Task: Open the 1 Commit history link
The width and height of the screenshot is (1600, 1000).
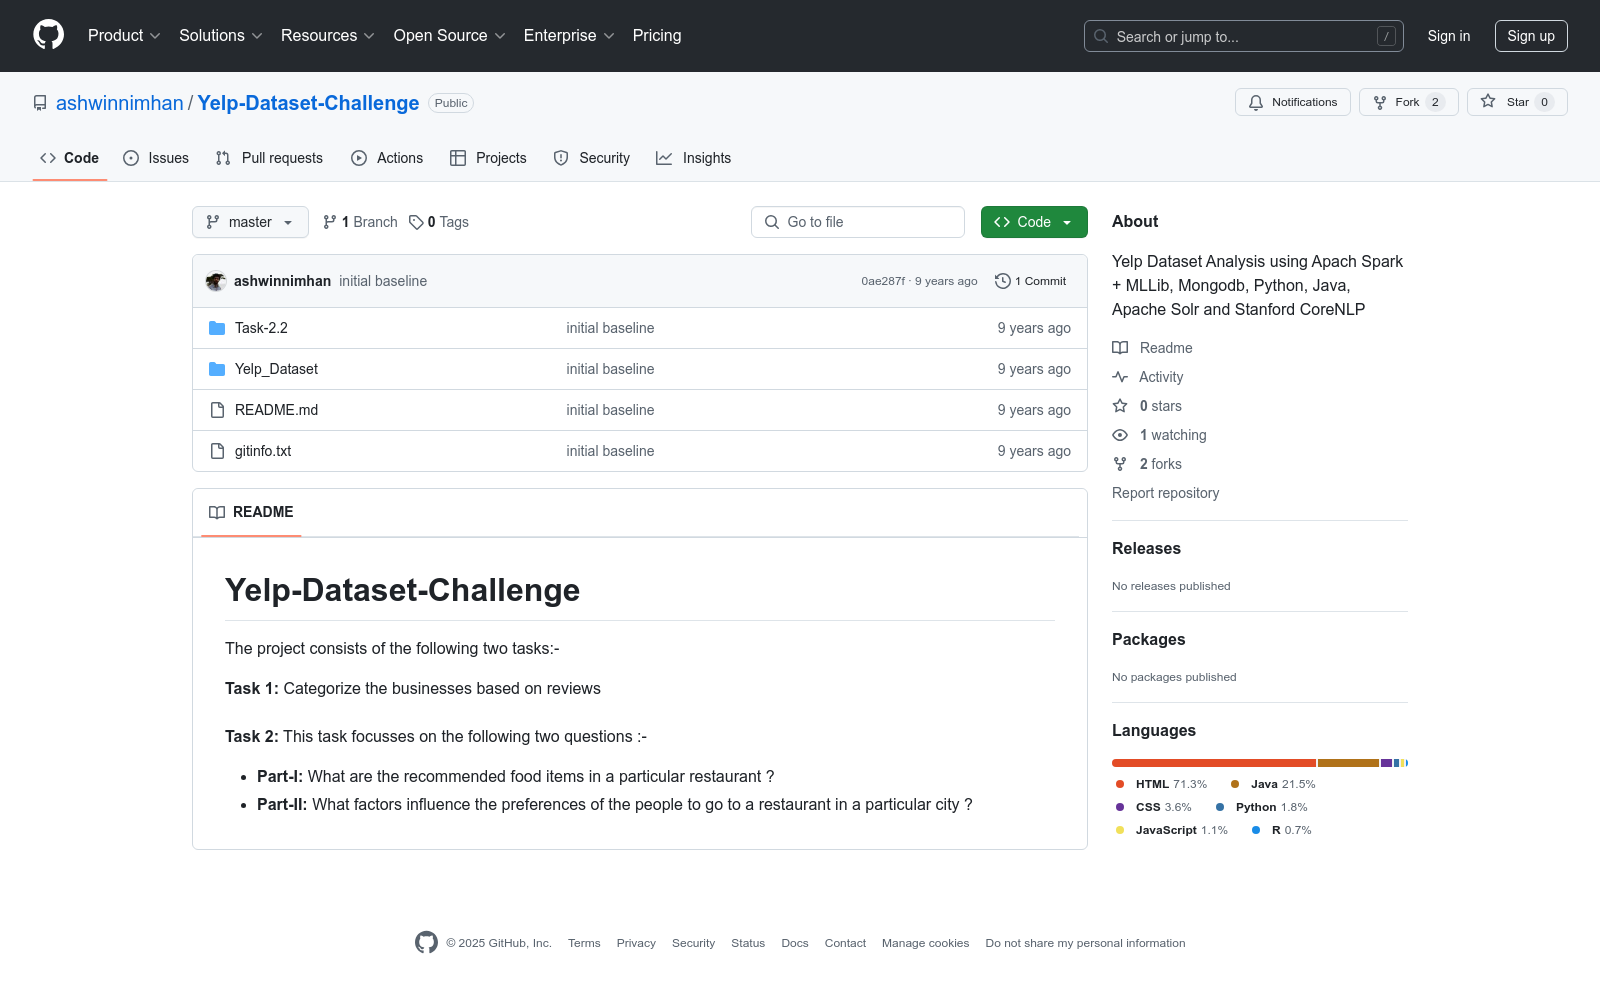Action: click(x=1031, y=281)
